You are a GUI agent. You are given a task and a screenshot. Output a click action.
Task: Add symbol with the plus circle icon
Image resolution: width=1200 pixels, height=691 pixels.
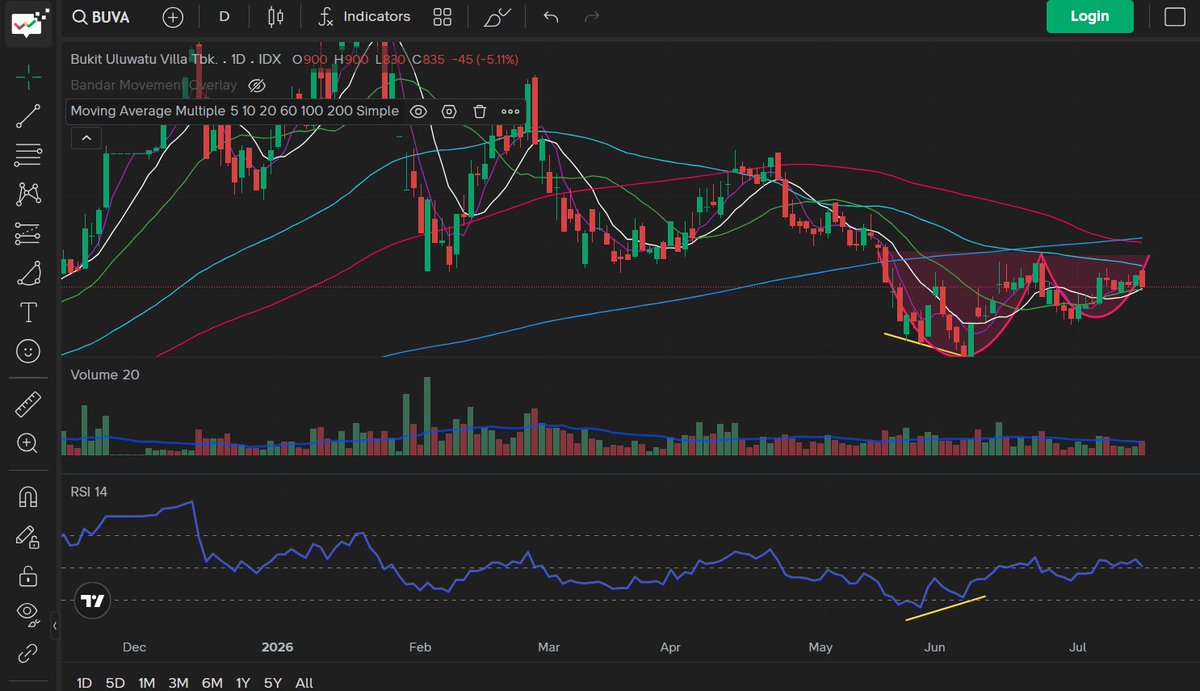point(173,17)
